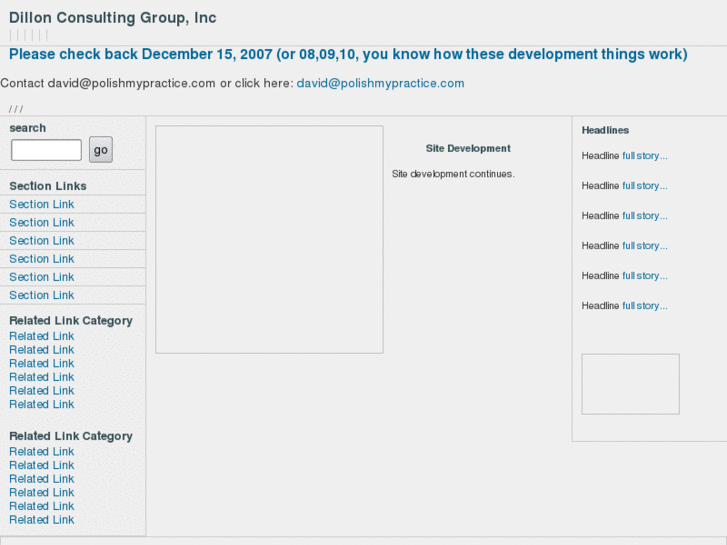Open the Section Link directly under Section Links heading

[x=42, y=204]
